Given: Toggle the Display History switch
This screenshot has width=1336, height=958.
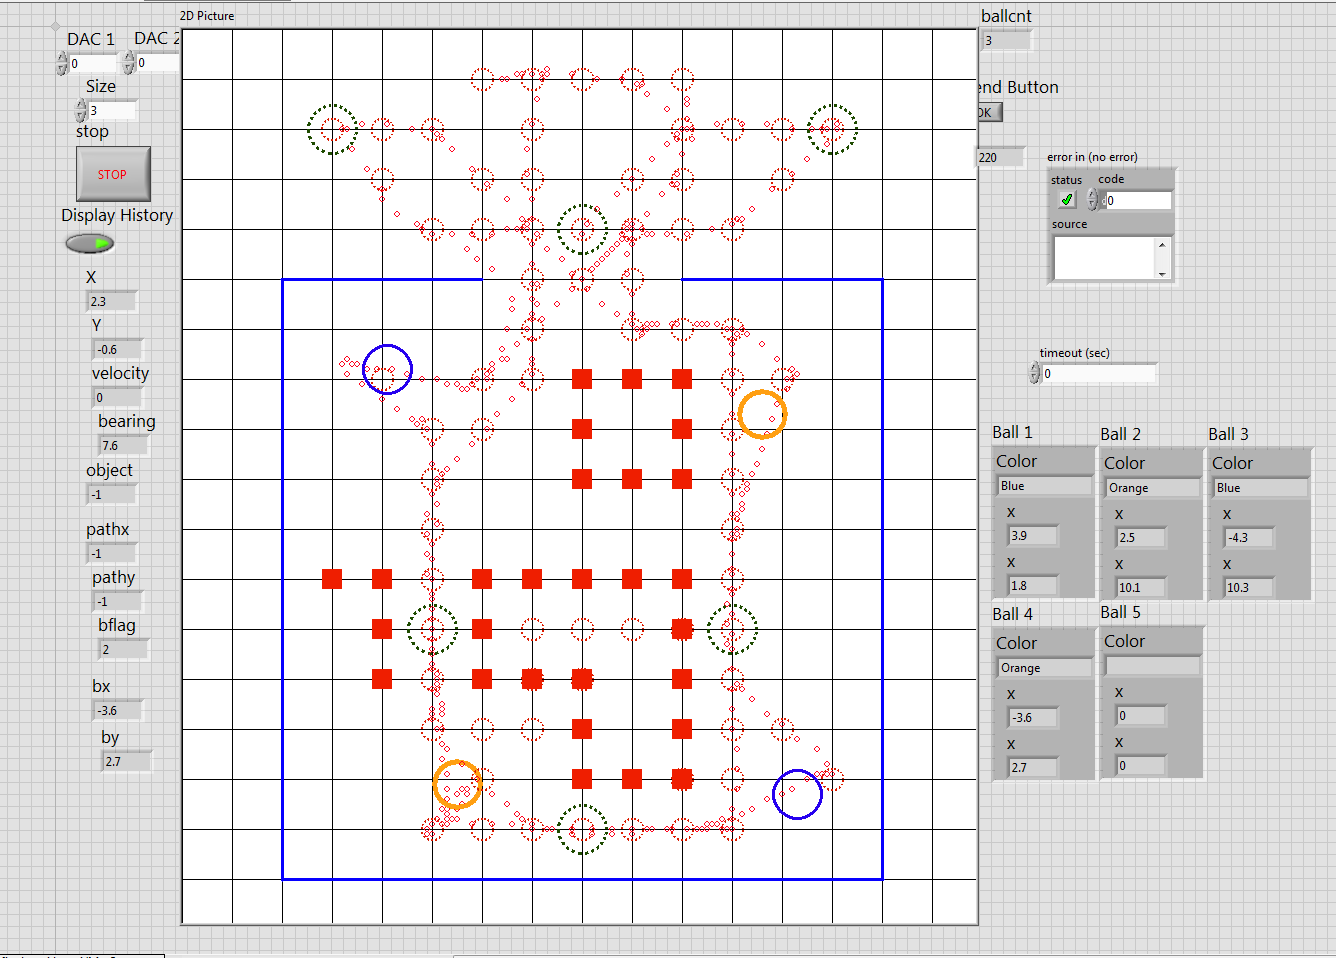Looking at the screenshot, I should point(90,243).
